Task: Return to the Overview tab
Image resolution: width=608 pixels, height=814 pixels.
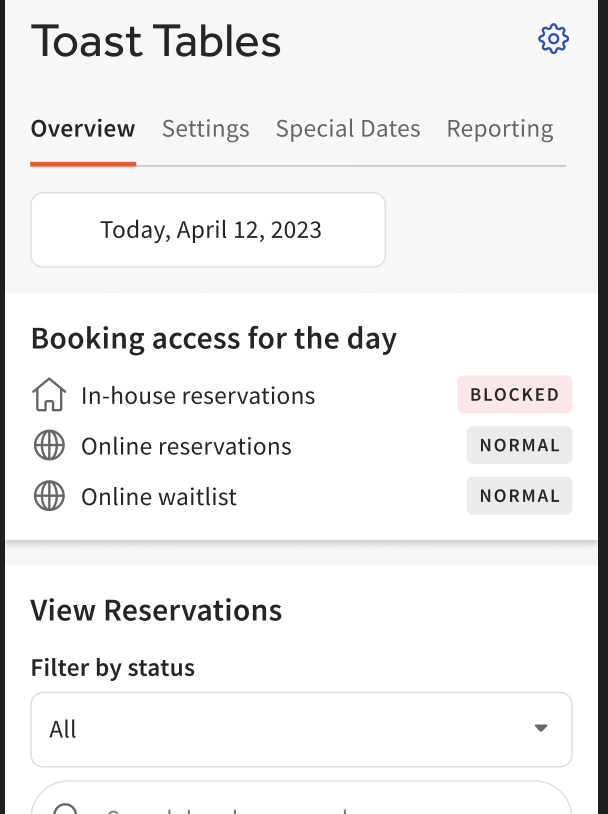Action: point(83,128)
